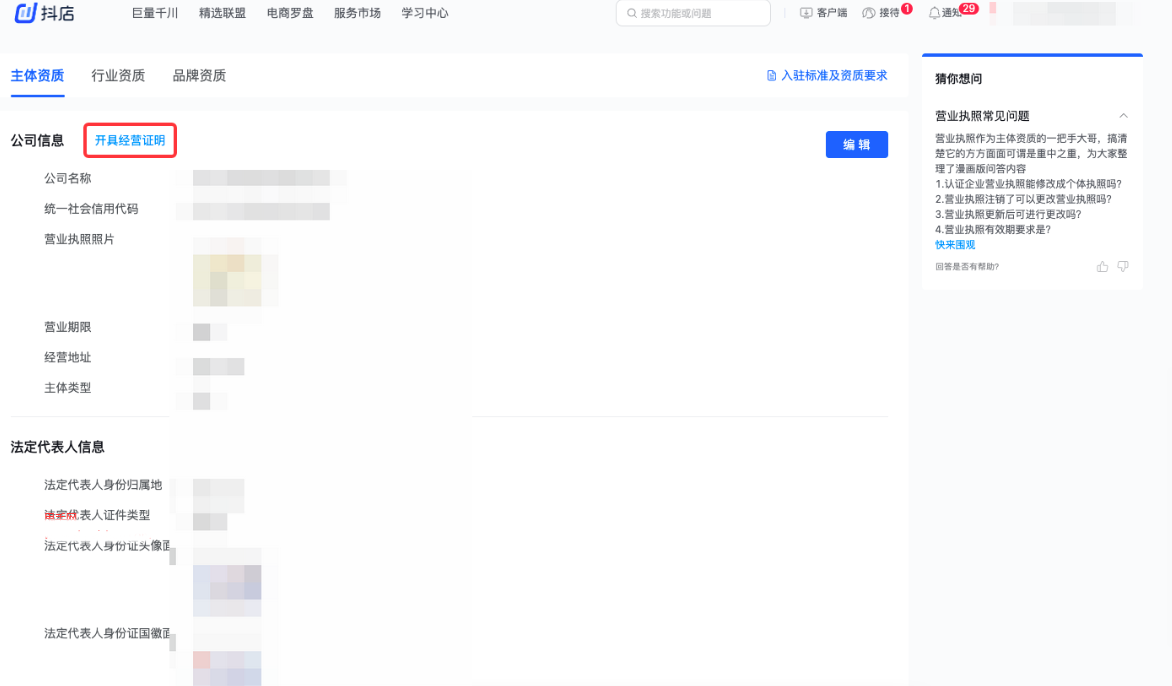Click thumbs up on the answer
1172x686 pixels.
(1102, 267)
